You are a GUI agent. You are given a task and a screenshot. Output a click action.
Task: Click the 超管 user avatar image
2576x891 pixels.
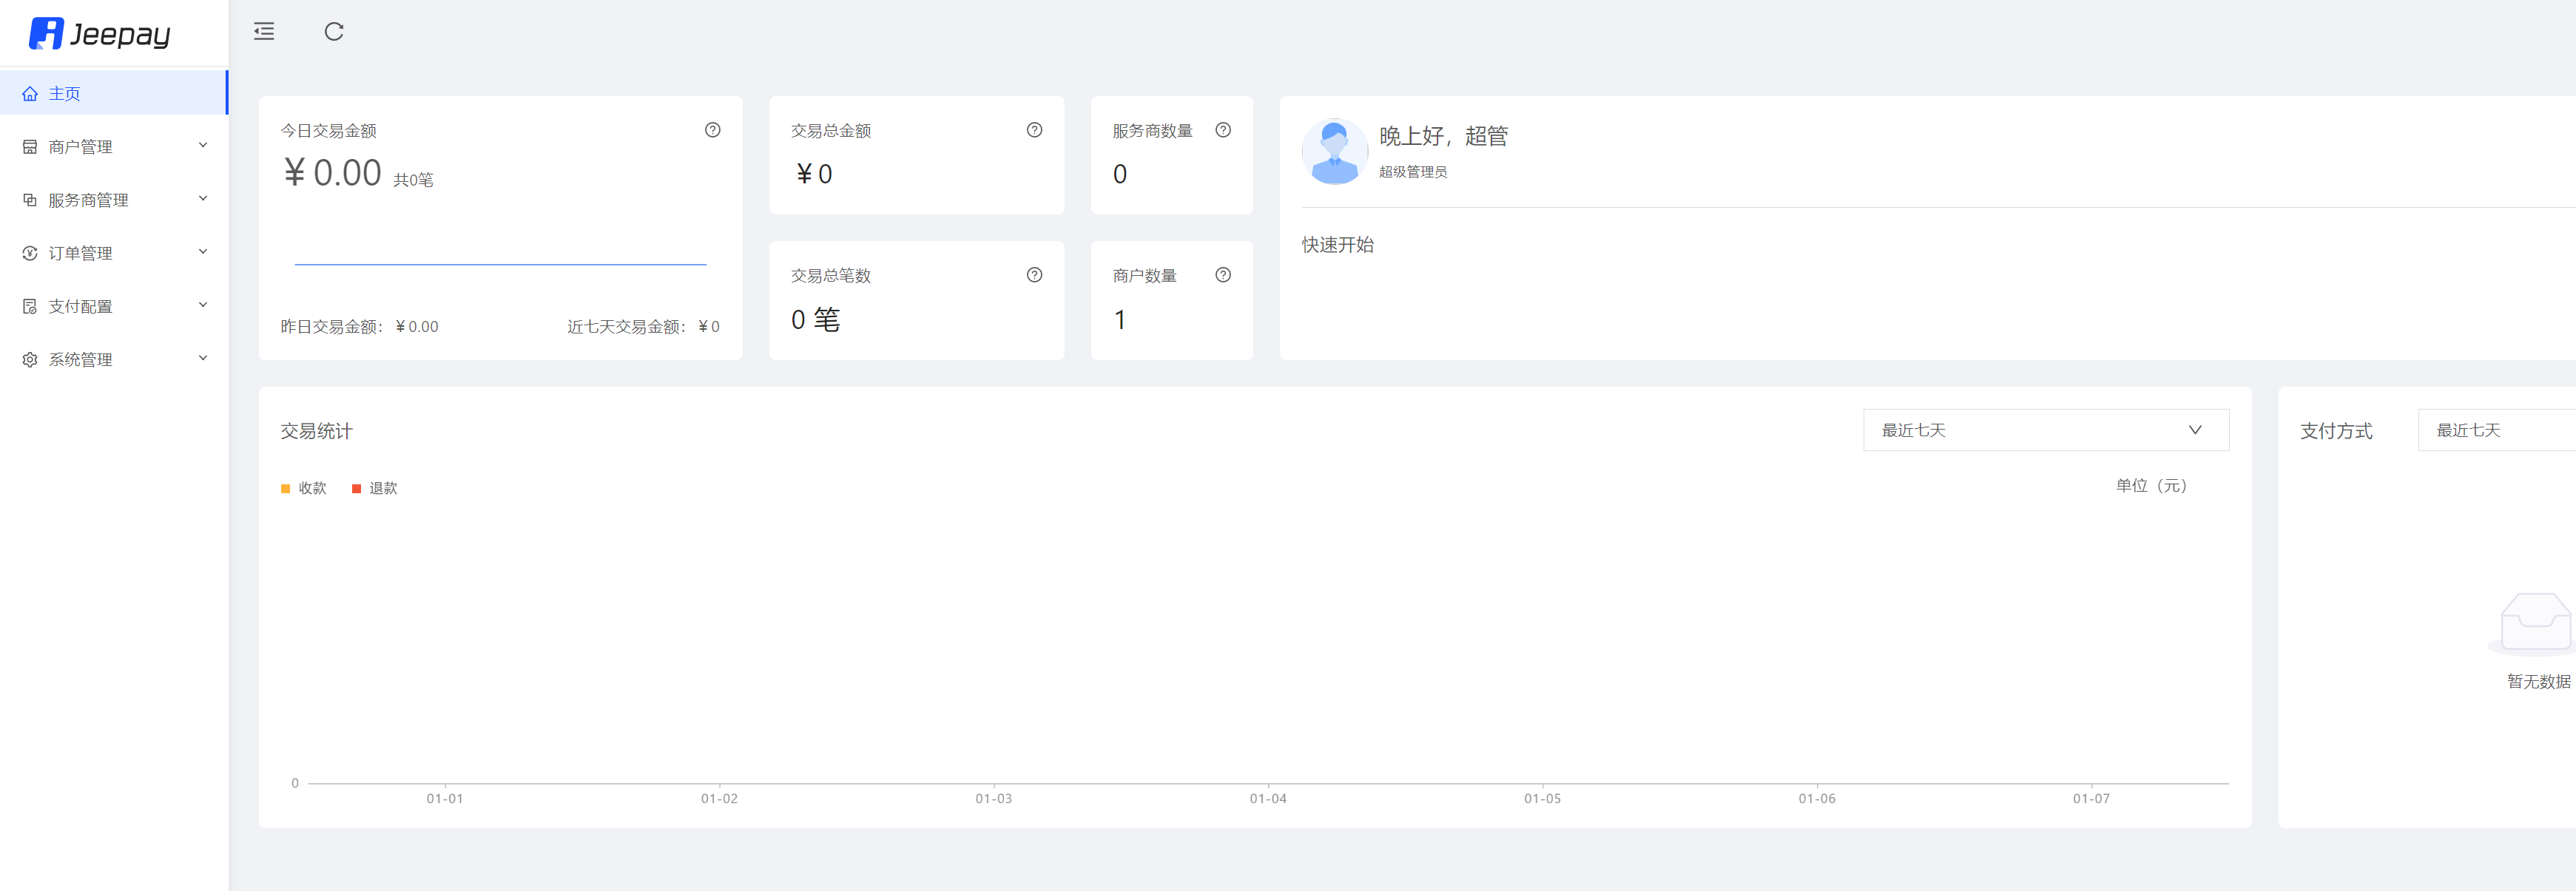tap(1334, 151)
